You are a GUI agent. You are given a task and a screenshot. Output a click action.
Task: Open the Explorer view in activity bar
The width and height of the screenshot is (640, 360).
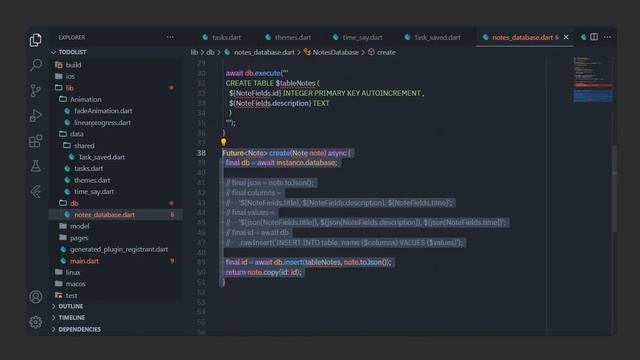(x=36, y=40)
